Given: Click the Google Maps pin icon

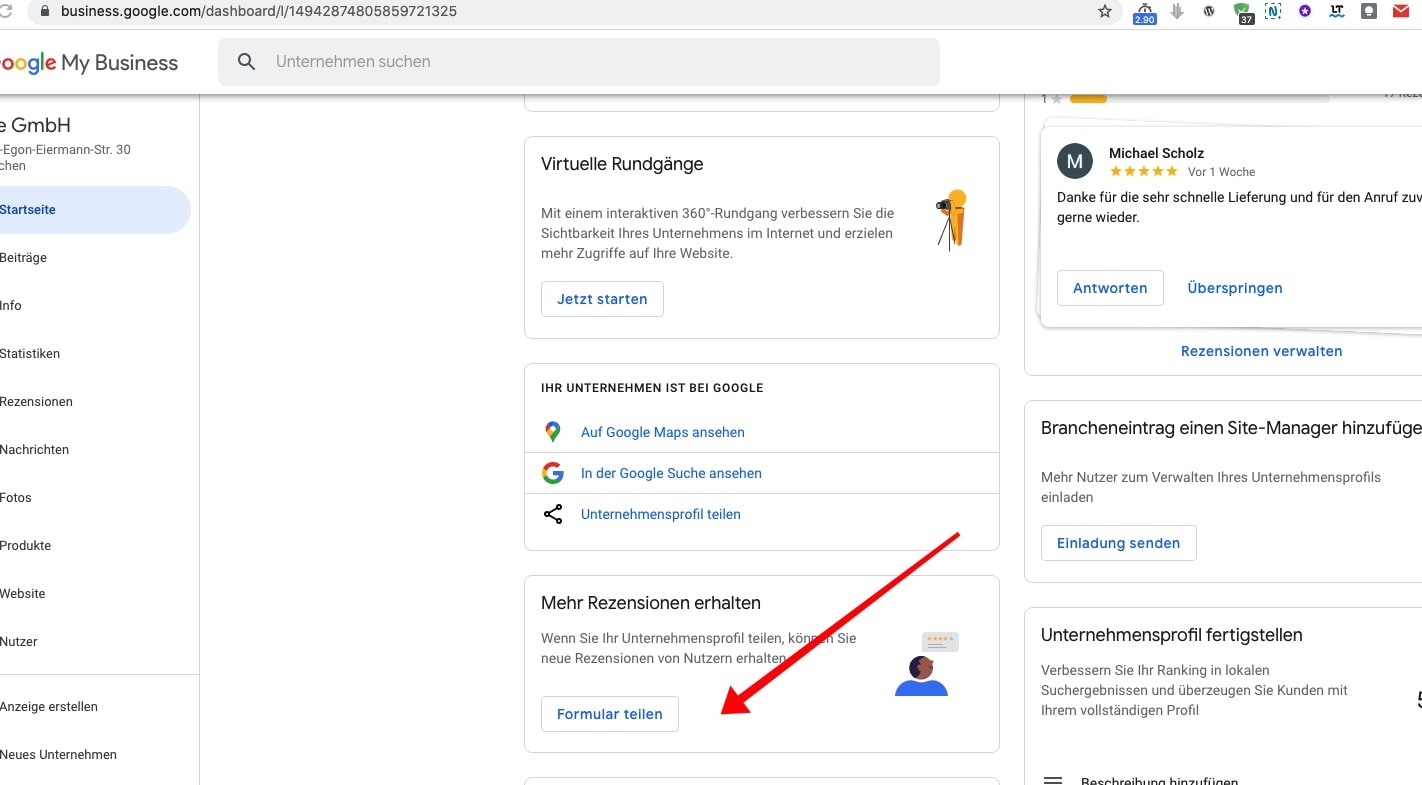Looking at the screenshot, I should coord(553,432).
